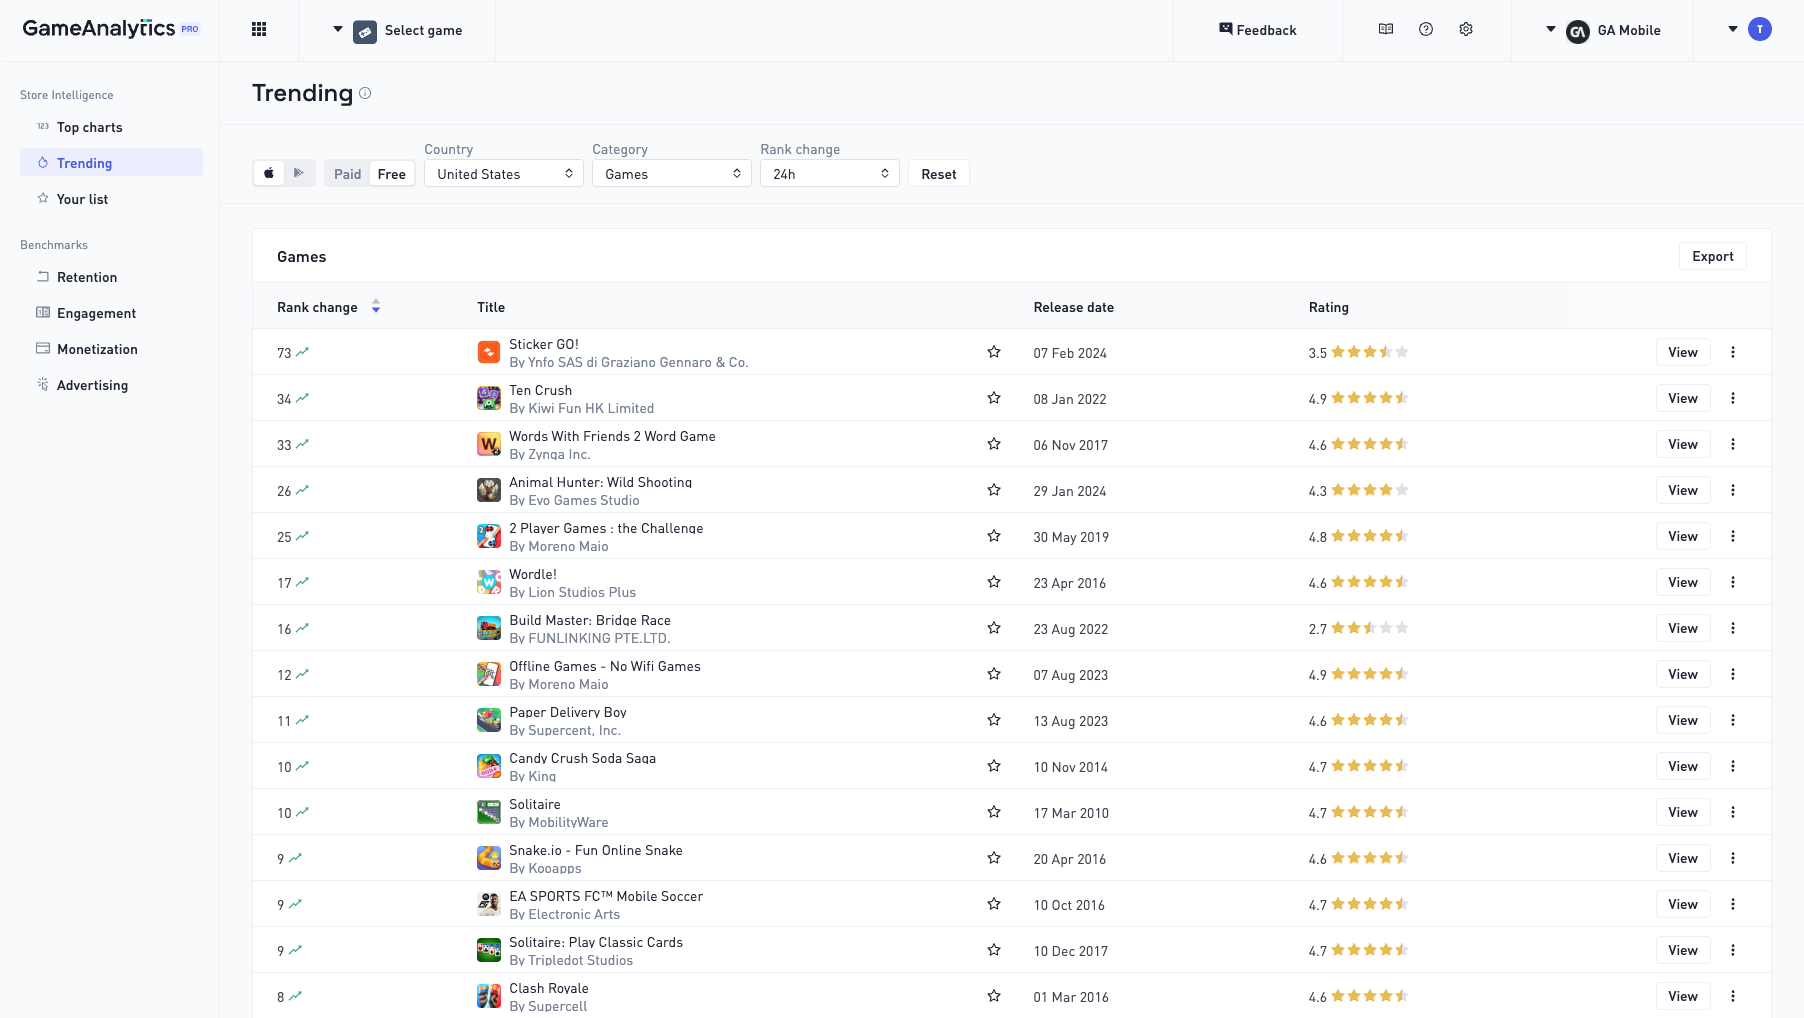
Task: Expand the Select game dropdown
Action: [338, 29]
